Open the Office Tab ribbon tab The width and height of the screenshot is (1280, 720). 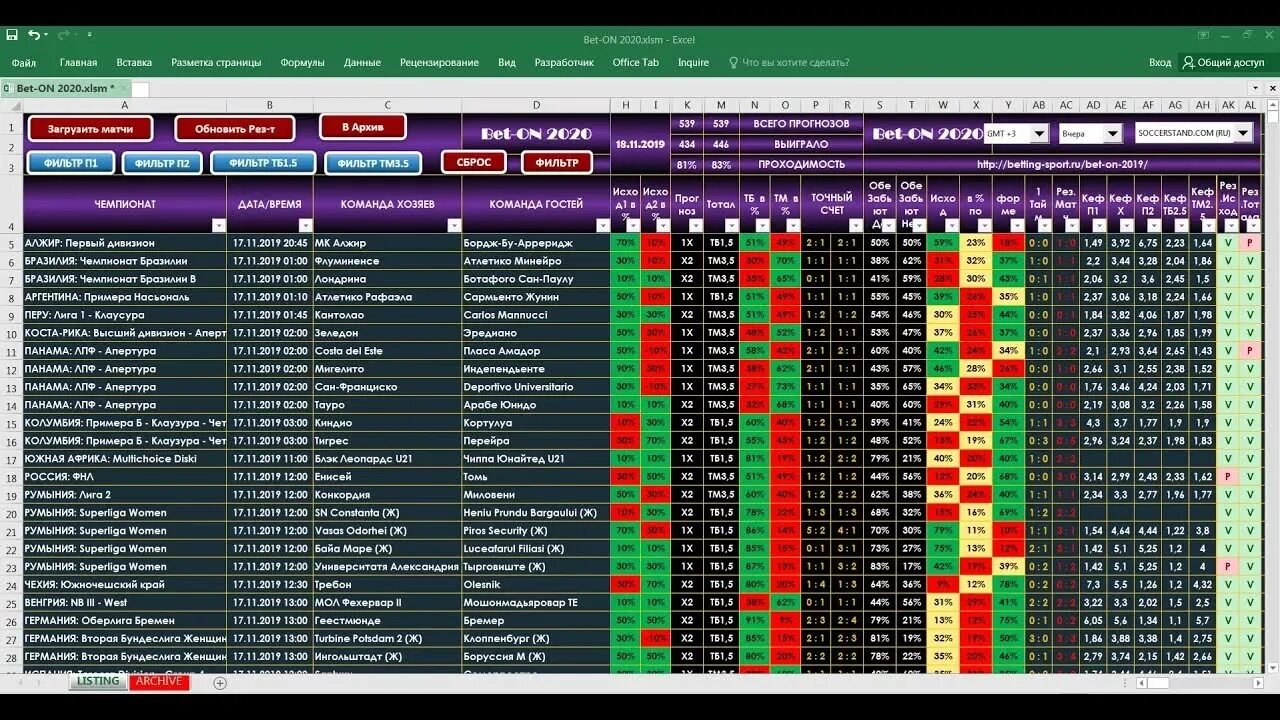pos(635,62)
